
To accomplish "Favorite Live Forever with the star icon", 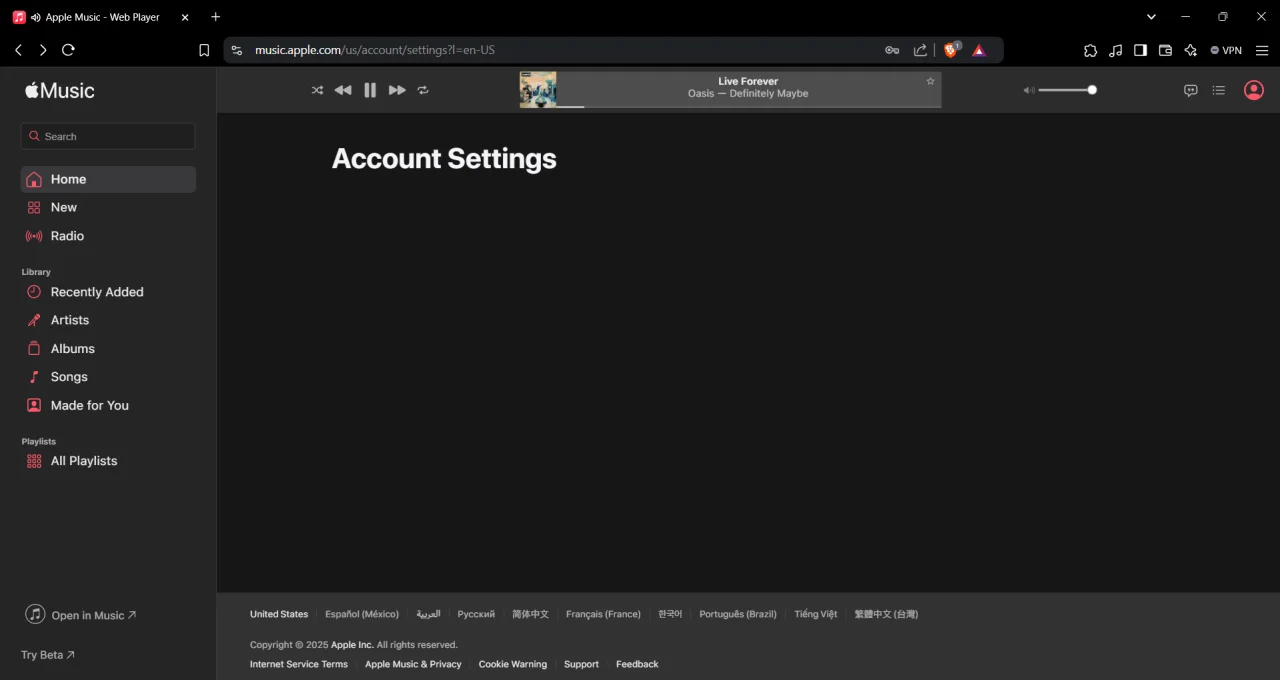I will (930, 81).
